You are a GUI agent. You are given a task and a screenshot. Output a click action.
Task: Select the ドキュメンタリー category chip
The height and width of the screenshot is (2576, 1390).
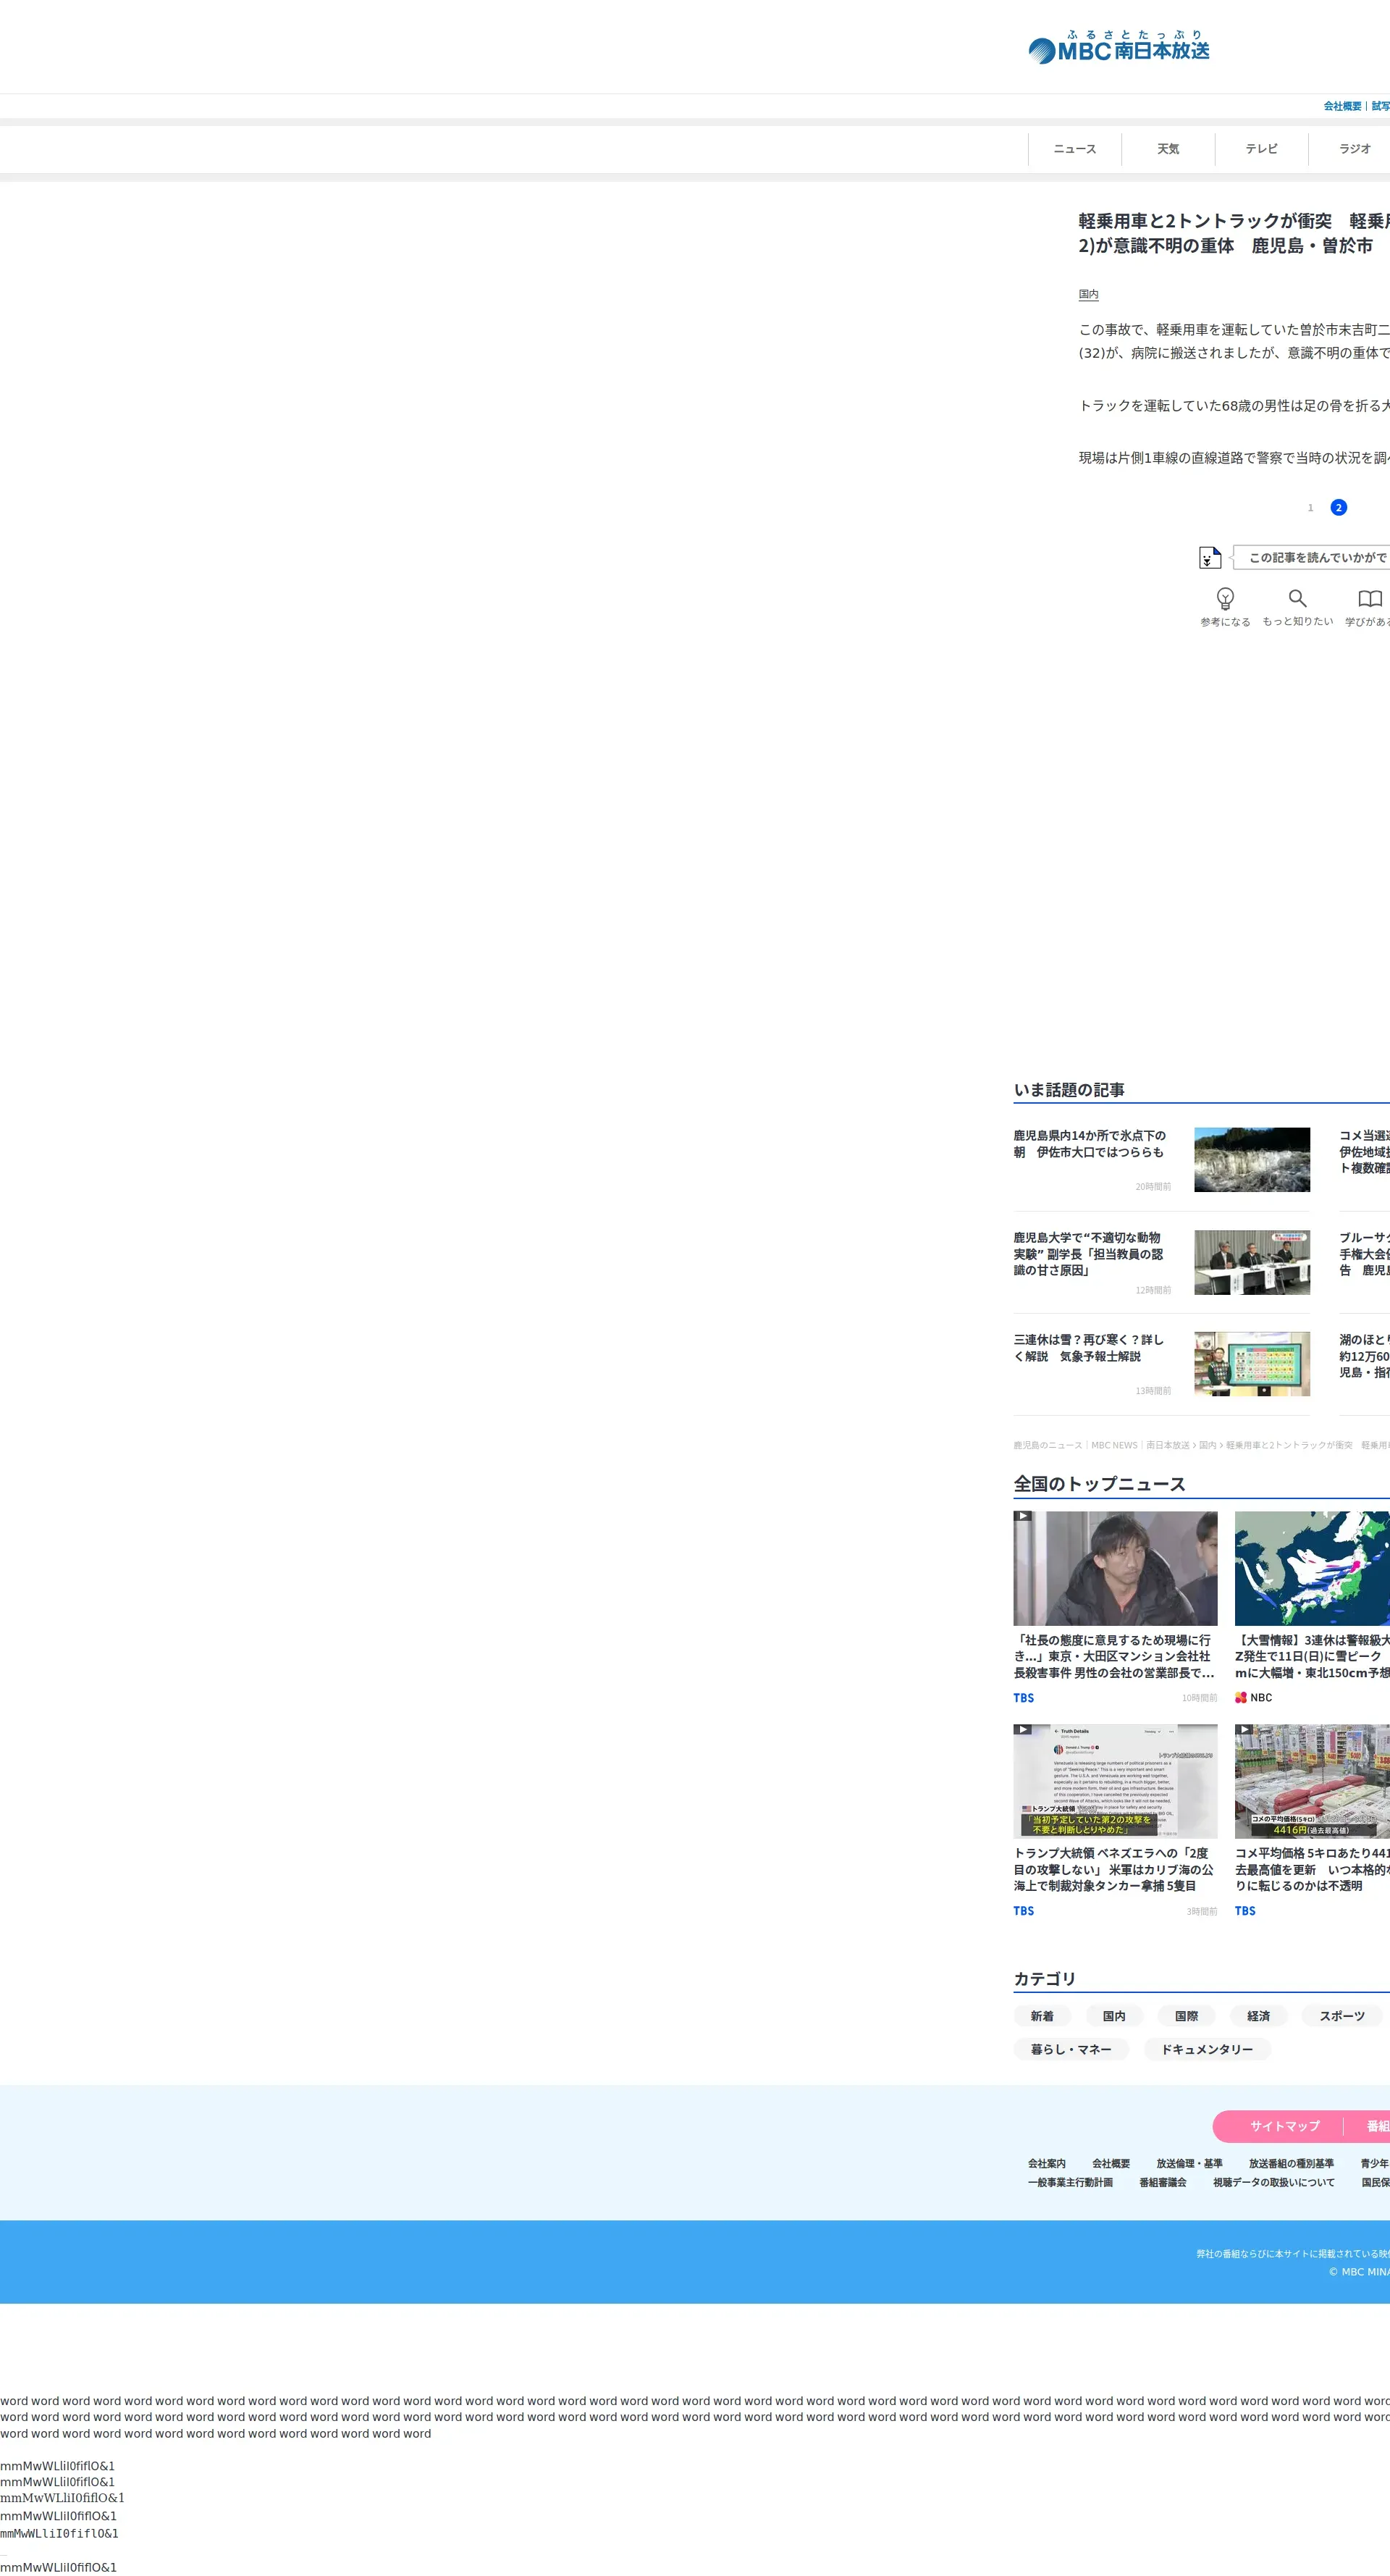pyautogui.click(x=1206, y=2049)
